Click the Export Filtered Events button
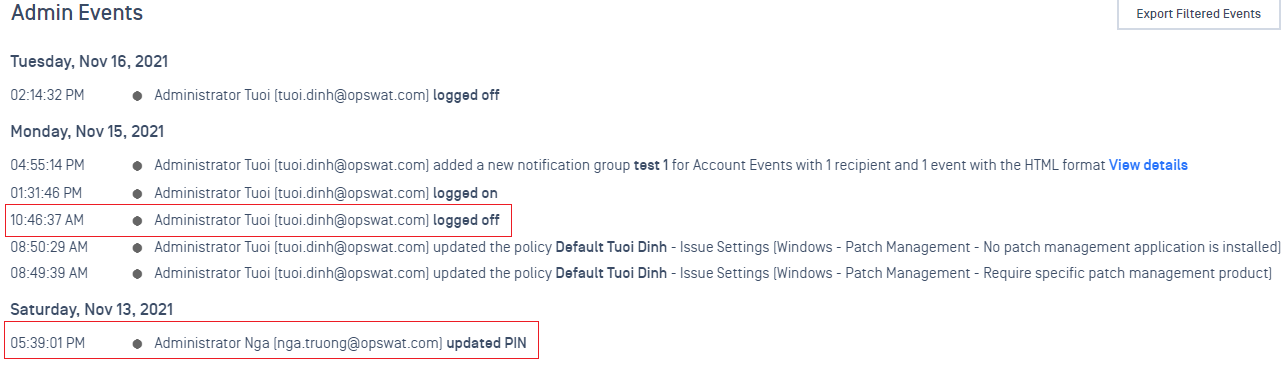 [x=1198, y=14]
